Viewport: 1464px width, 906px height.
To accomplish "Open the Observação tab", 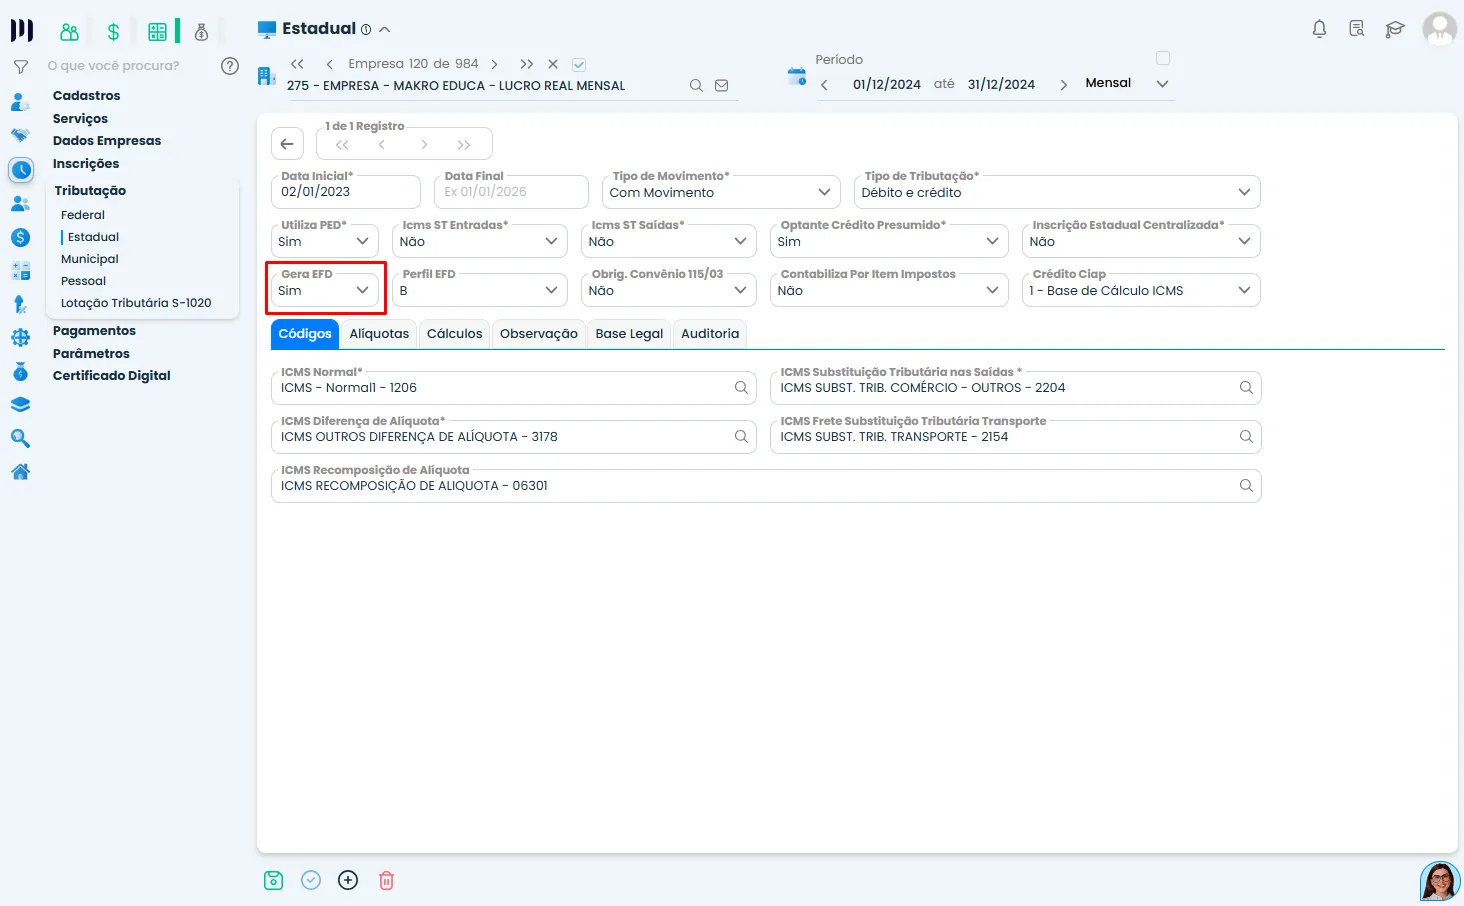I will coord(539,334).
